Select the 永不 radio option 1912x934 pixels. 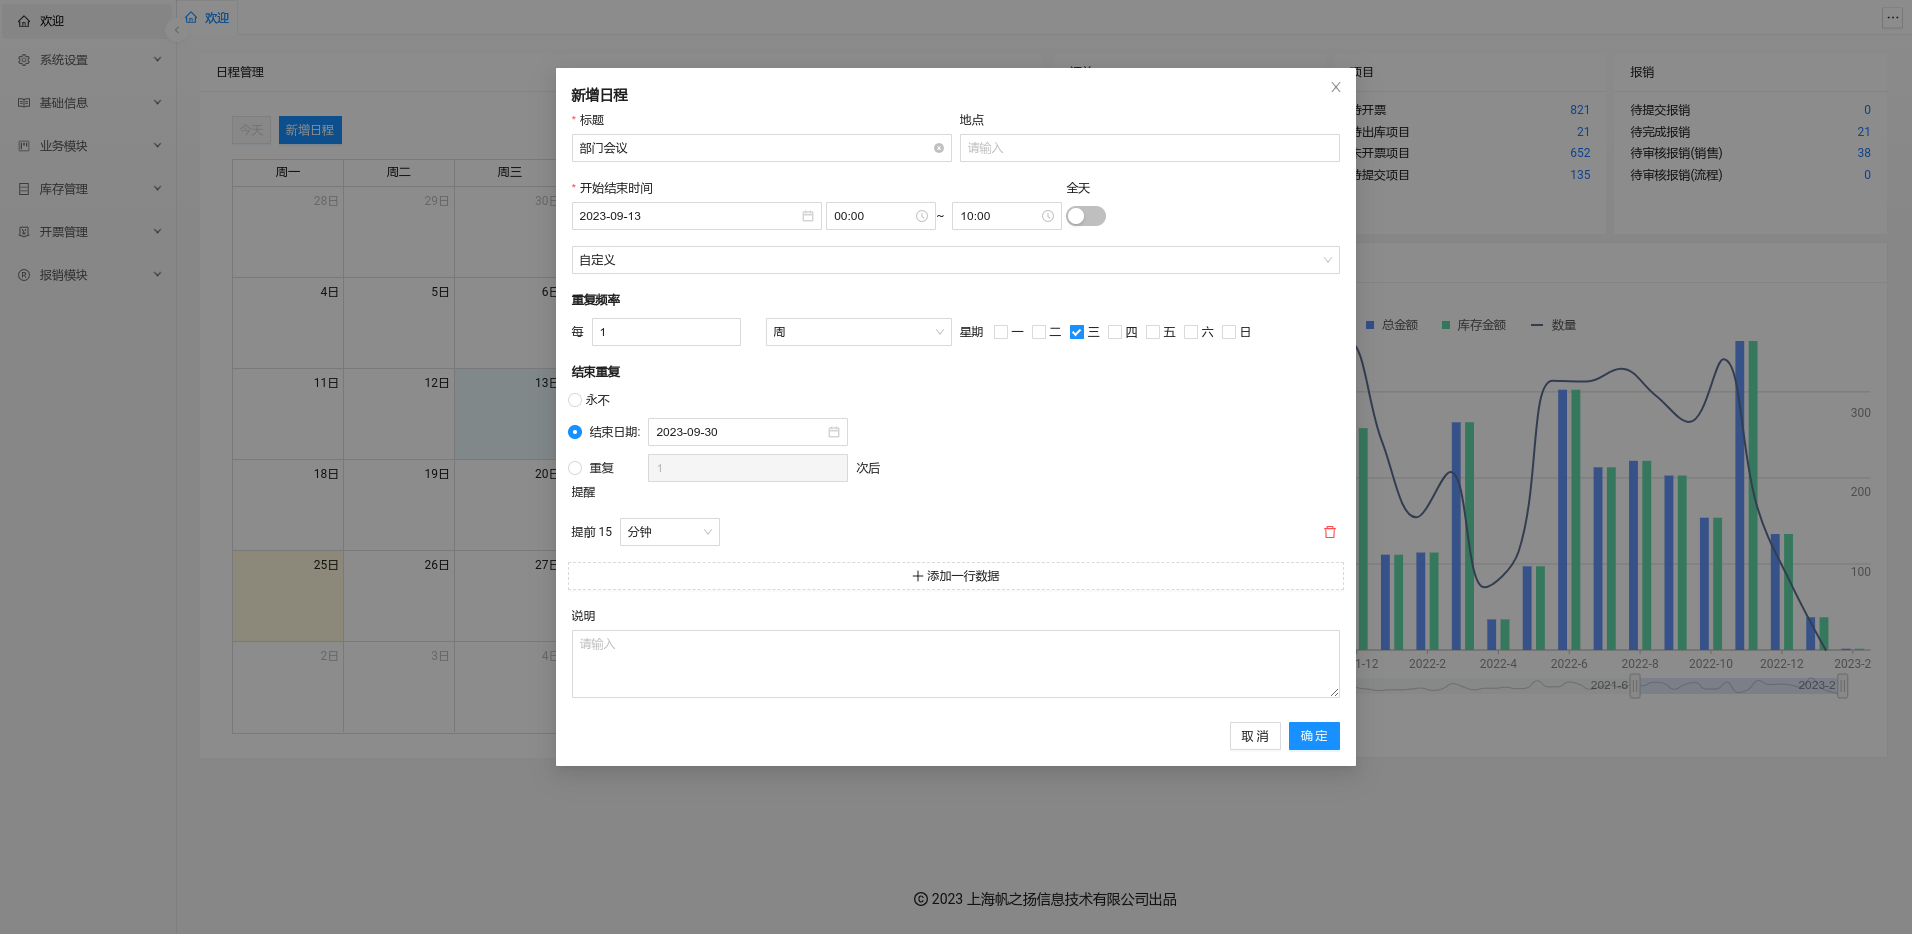(x=575, y=400)
